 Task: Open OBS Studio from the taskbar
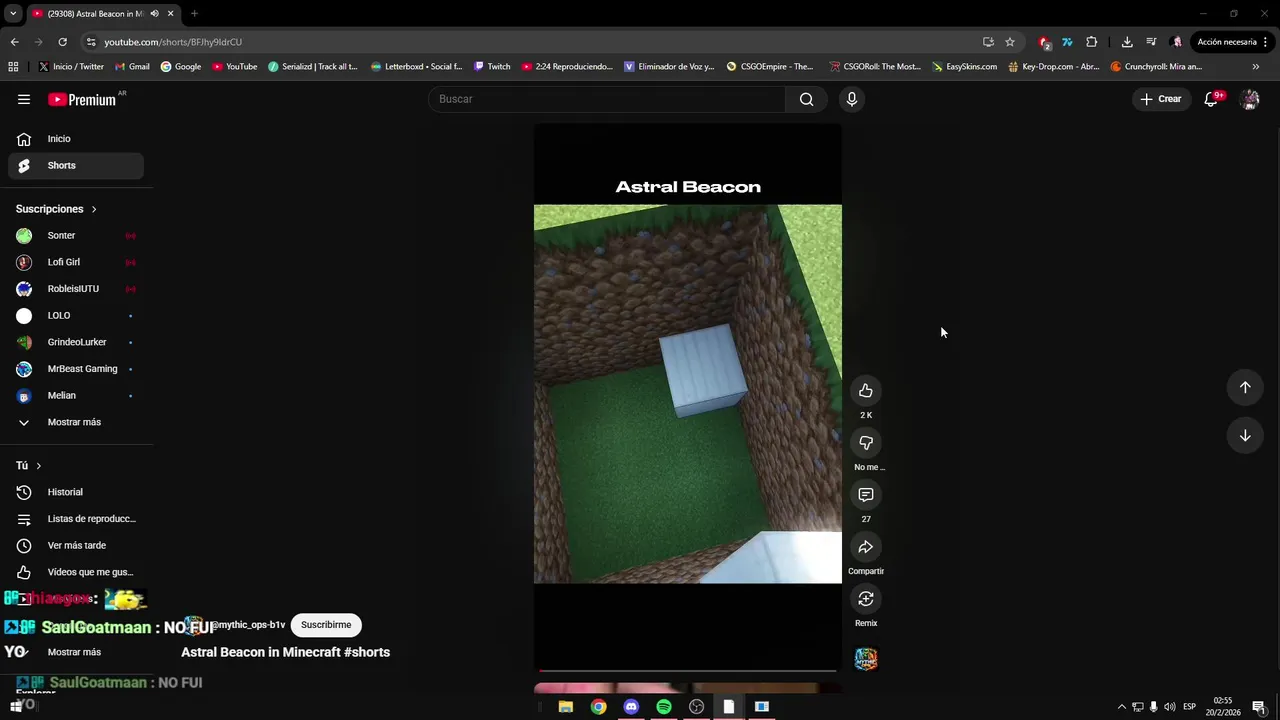click(697, 707)
